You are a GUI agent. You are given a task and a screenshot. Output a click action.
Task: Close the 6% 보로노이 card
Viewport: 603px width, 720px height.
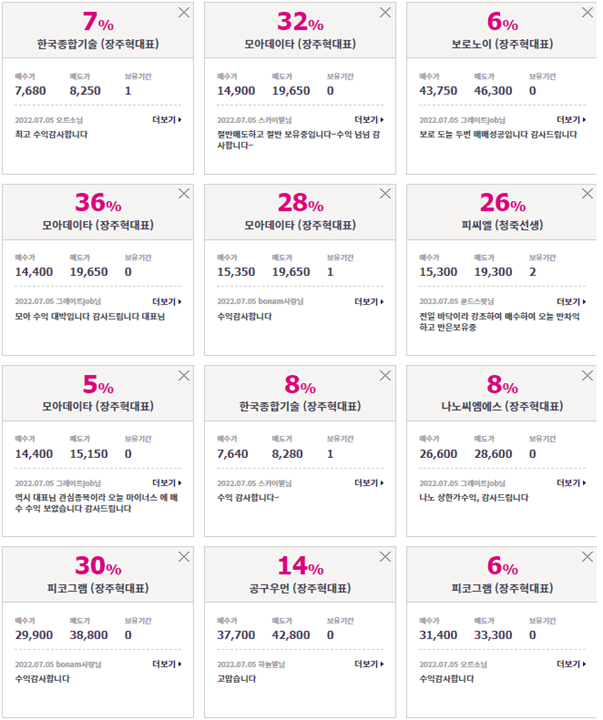pos(587,12)
